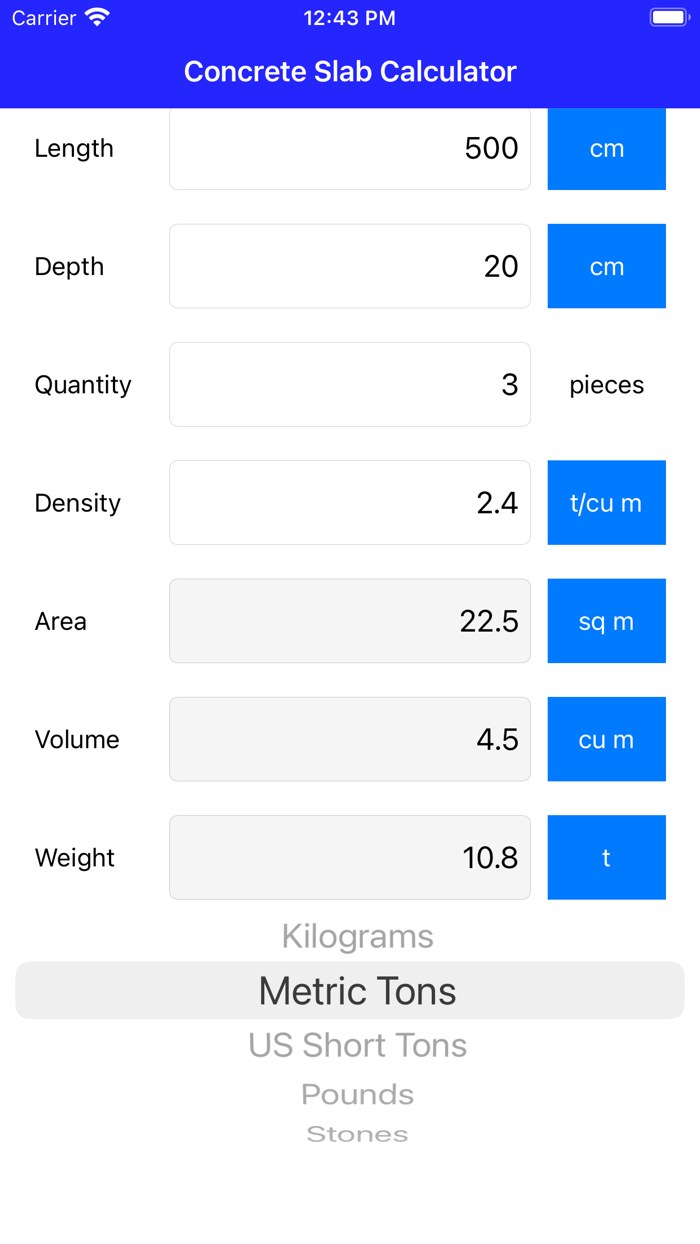The height and width of the screenshot is (1244, 700).
Task: Click the Depth value field showing 20
Action: 350,266
